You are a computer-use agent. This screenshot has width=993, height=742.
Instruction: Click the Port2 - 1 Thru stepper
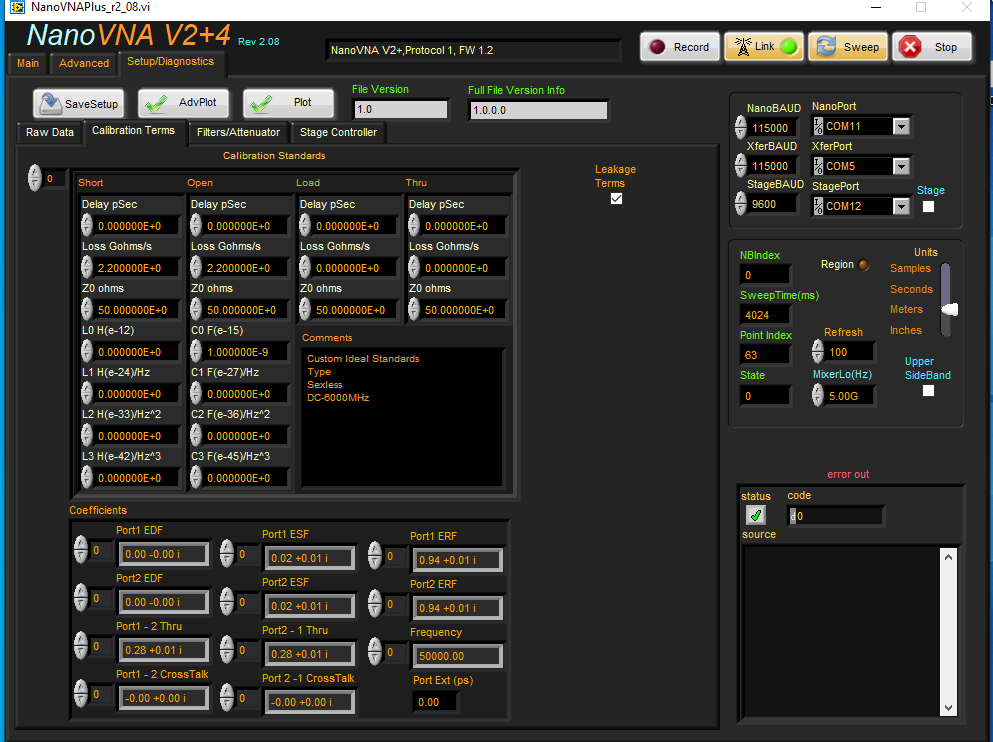pos(227,650)
